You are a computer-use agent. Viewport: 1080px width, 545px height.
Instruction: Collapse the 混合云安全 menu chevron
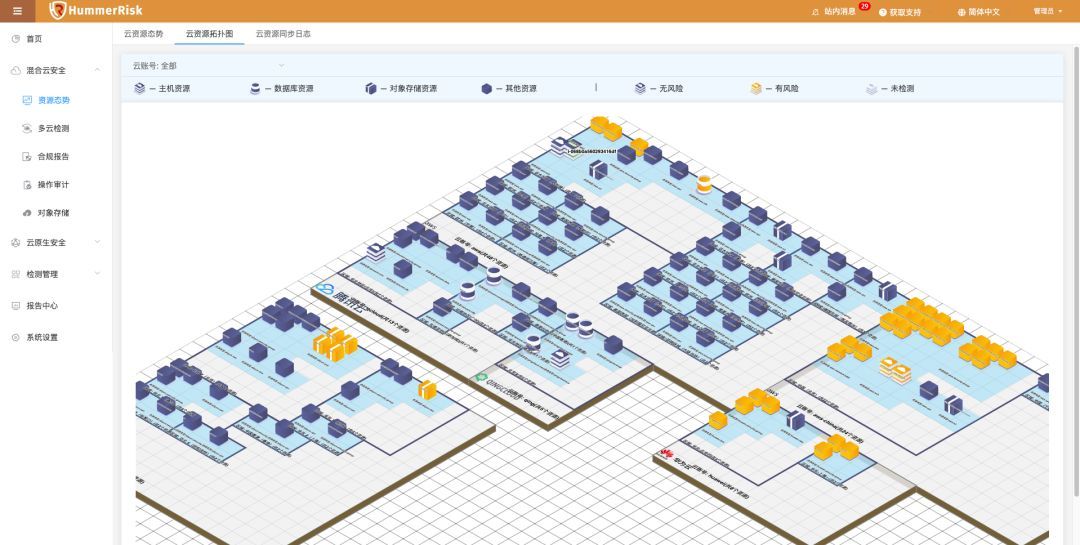[97, 70]
